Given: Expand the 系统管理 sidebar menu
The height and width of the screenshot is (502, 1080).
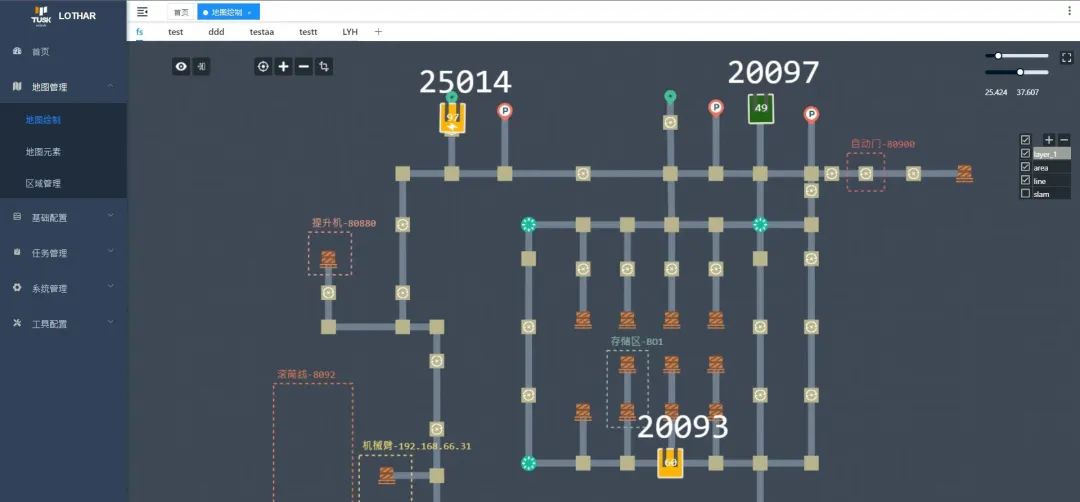Looking at the screenshot, I should (x=63, y=288).
